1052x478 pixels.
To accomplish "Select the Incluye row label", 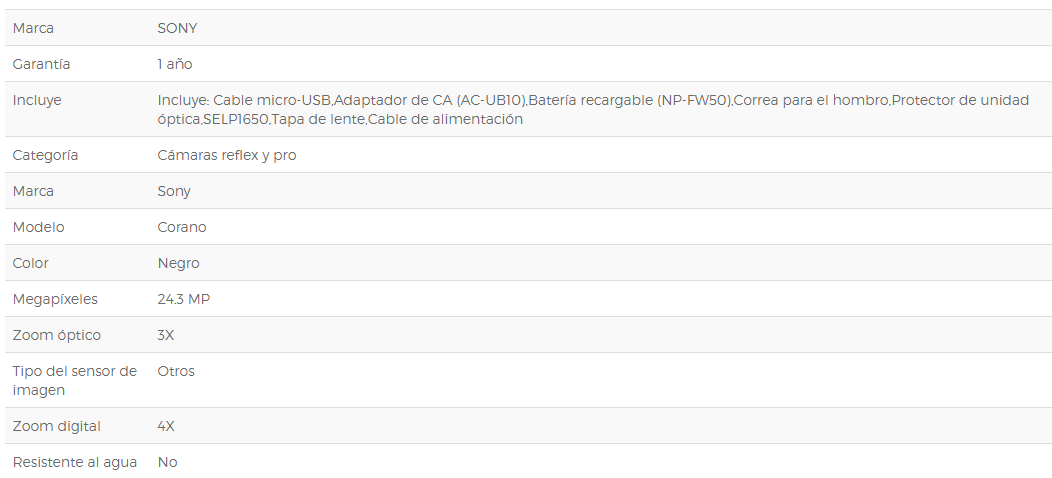I will coord(37,100).
